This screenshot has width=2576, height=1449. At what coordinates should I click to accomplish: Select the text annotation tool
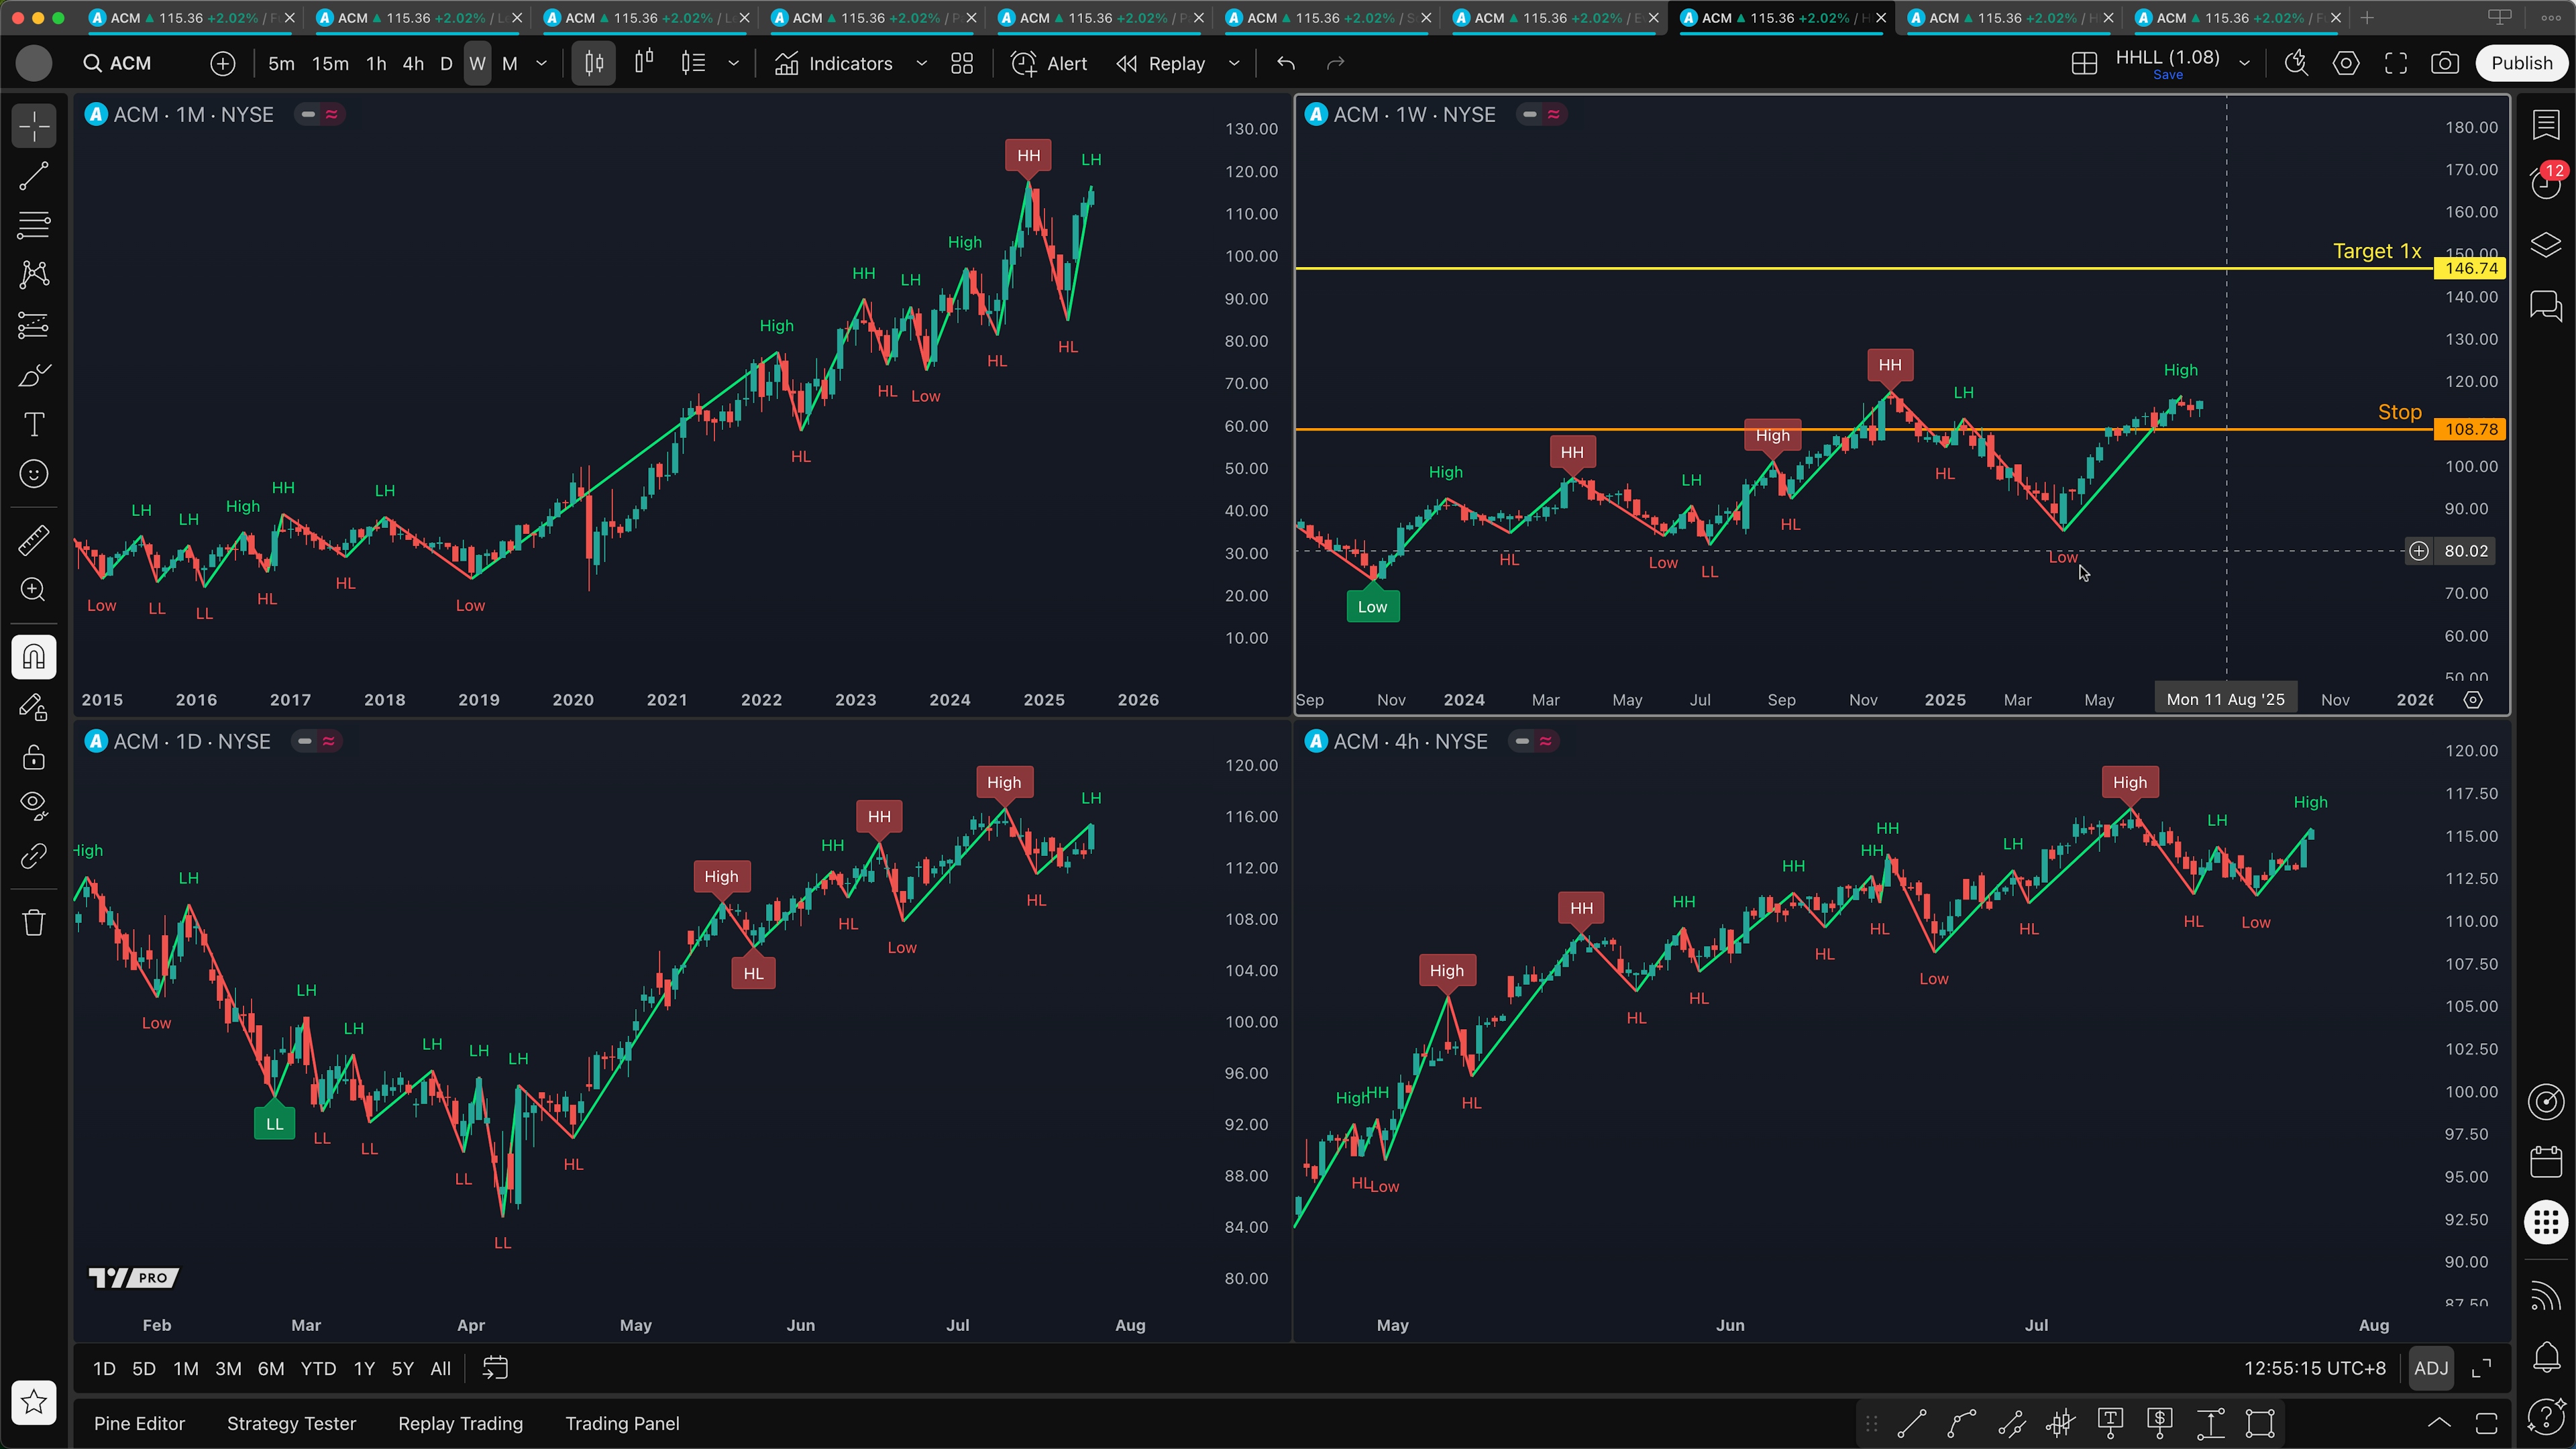point(34,424)
